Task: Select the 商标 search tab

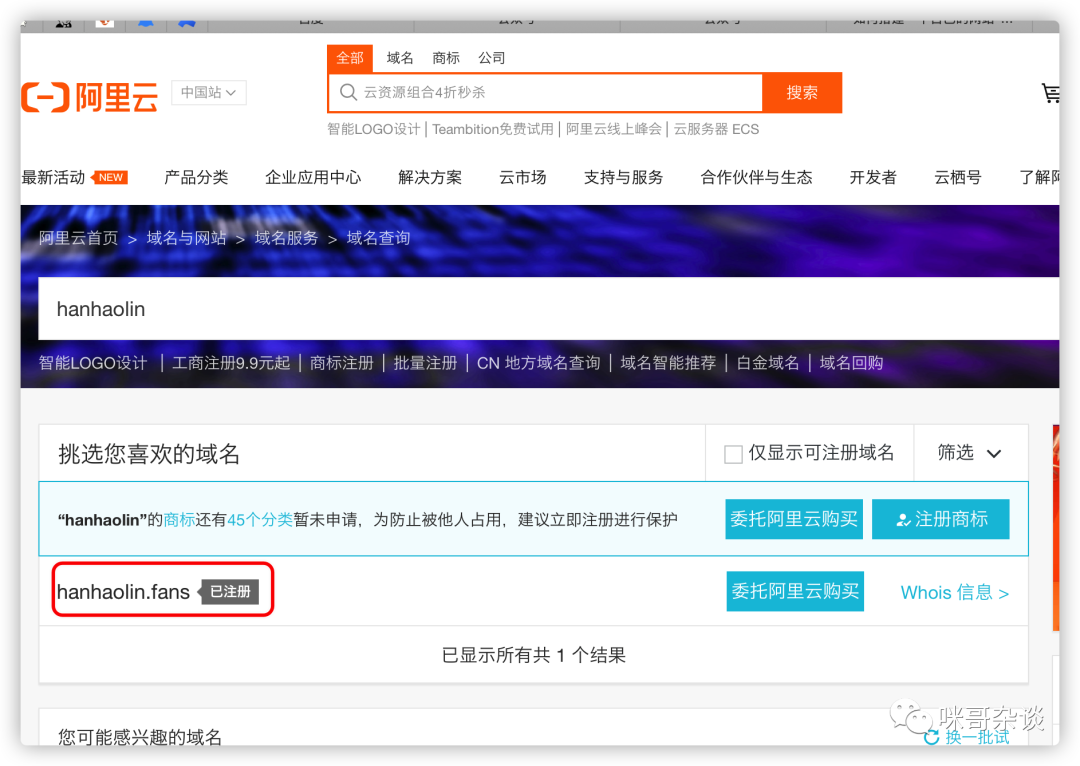Action: [446, 58]
